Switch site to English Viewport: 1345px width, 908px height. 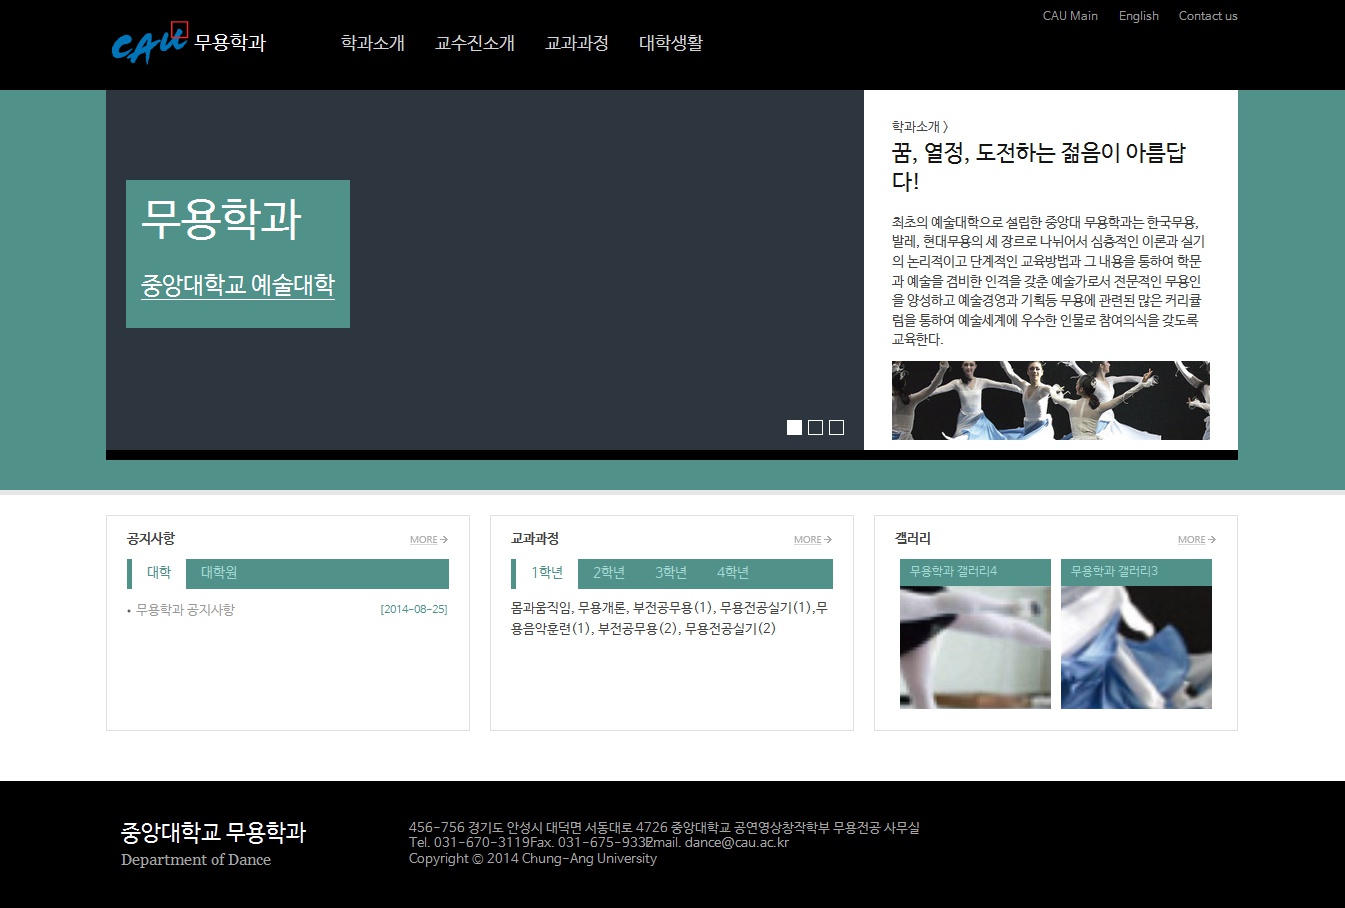(1139, 16)
